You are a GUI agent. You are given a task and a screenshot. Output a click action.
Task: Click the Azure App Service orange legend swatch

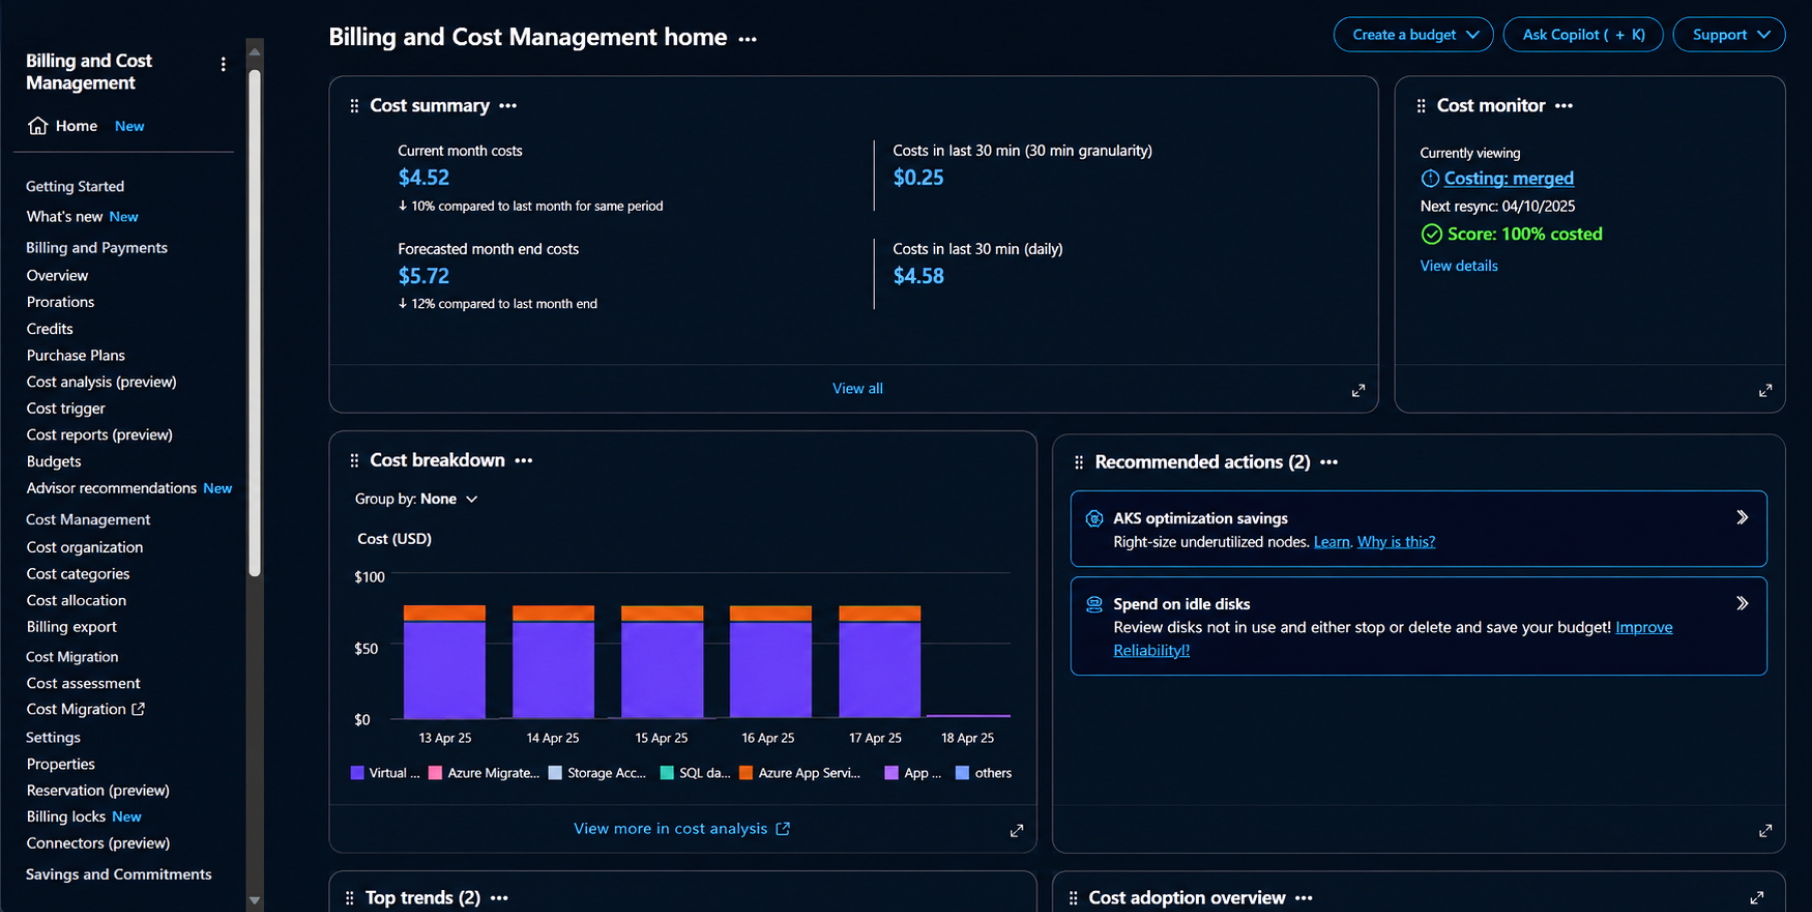(x=746, y=773)
